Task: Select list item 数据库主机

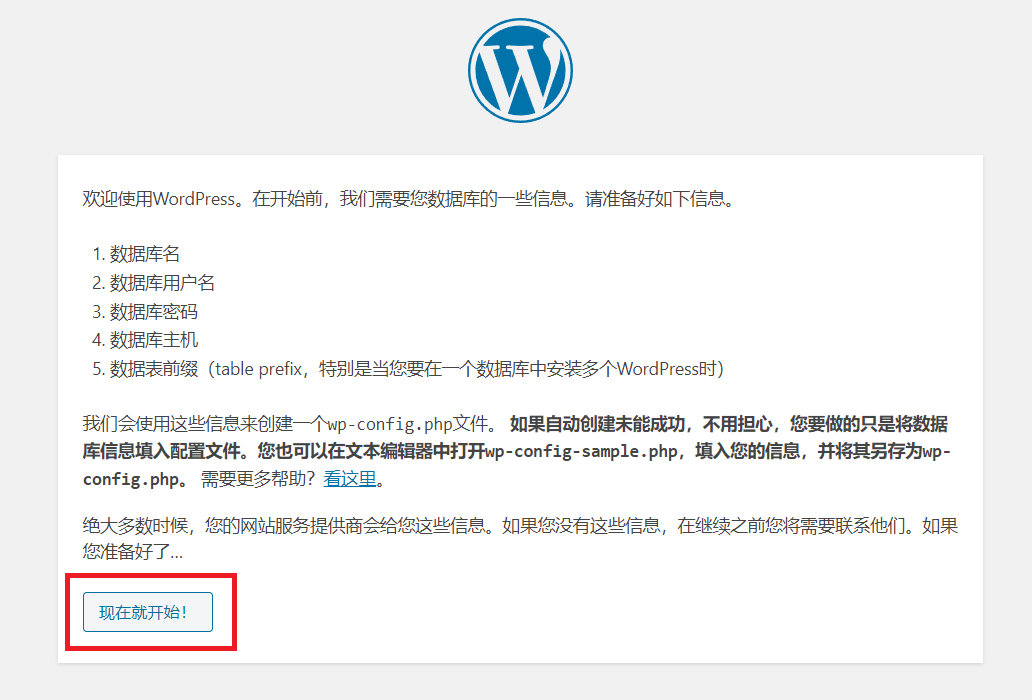Action: coord(153,340)
